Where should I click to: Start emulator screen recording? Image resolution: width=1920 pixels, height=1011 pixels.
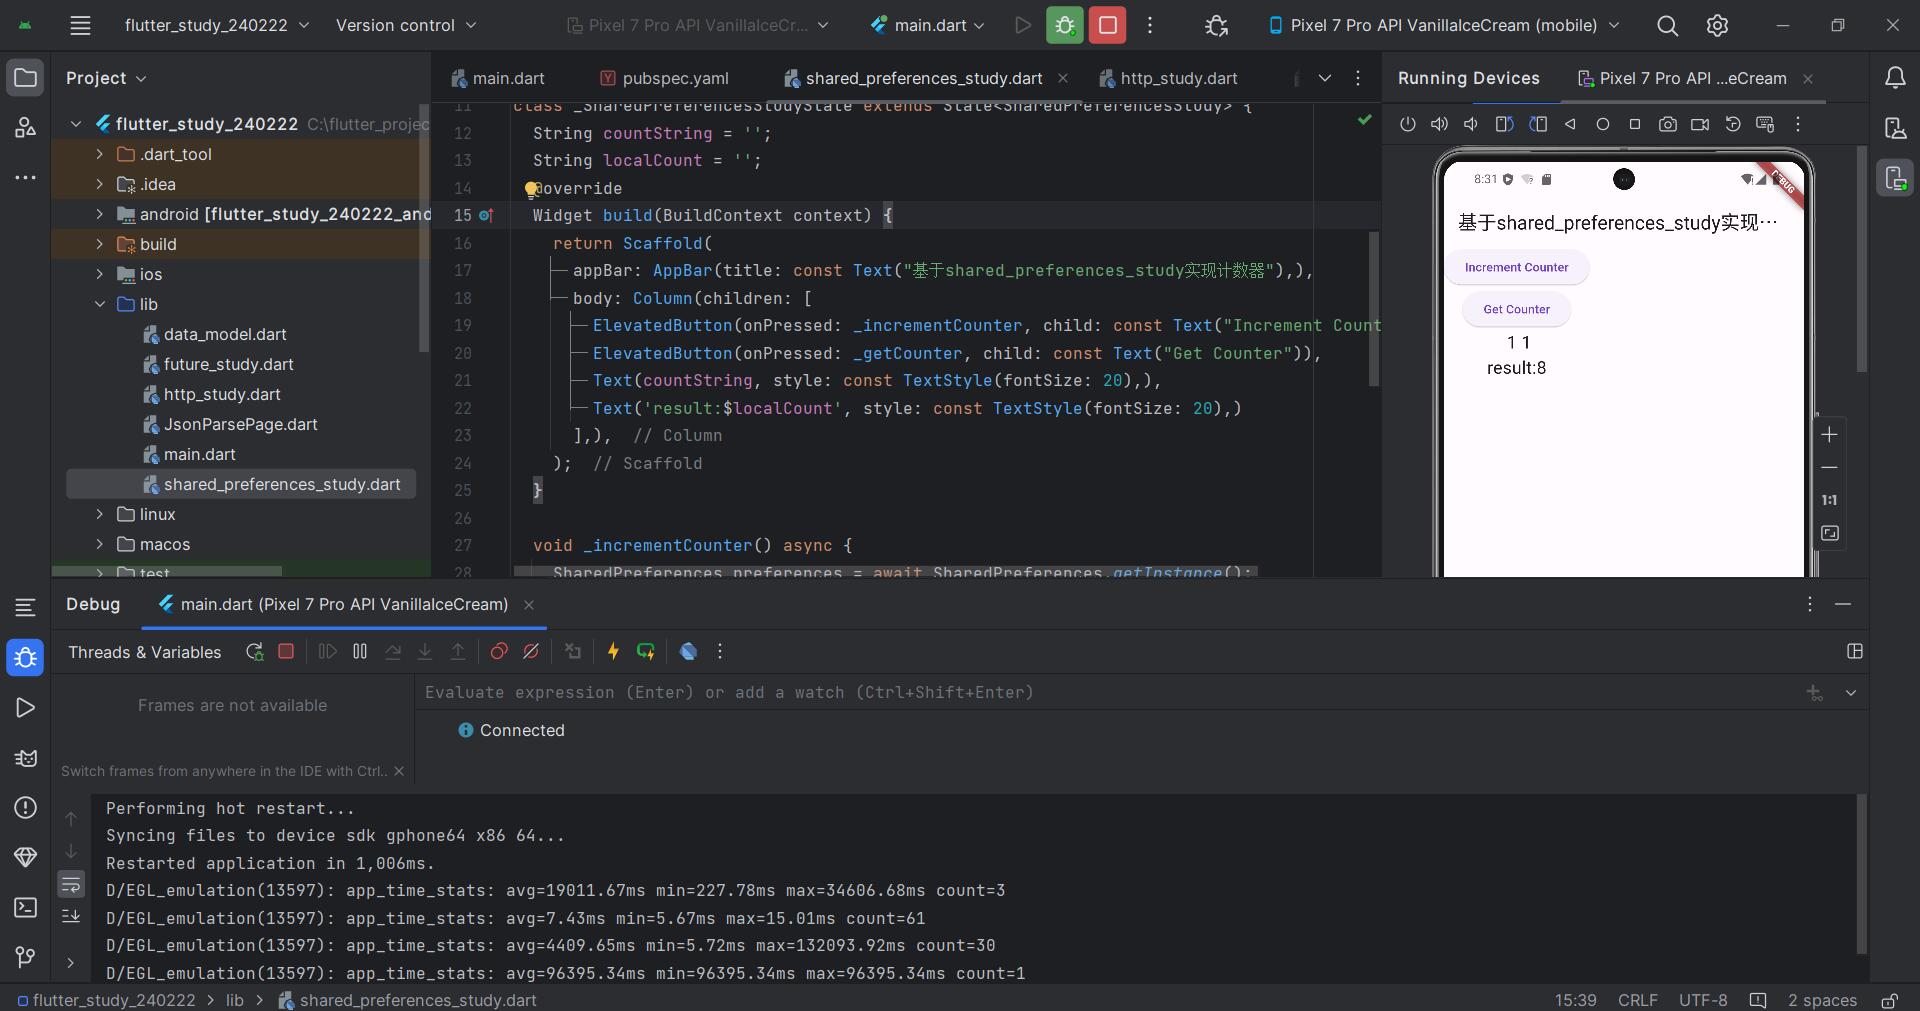point(1700,124)
